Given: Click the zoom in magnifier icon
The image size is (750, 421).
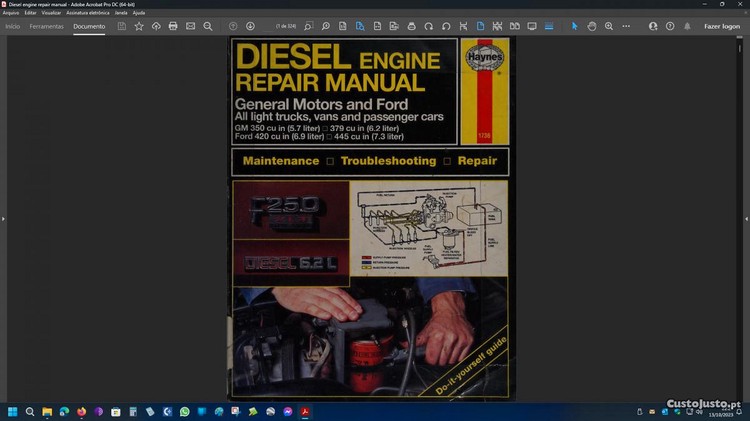Looking at the screenshot, I should tap(609, 26).
